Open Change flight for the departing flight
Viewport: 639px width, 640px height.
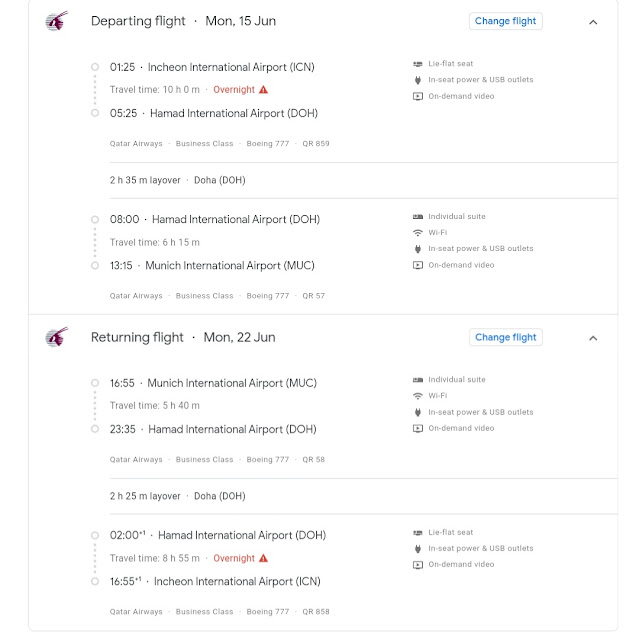[x=506, y=21]
